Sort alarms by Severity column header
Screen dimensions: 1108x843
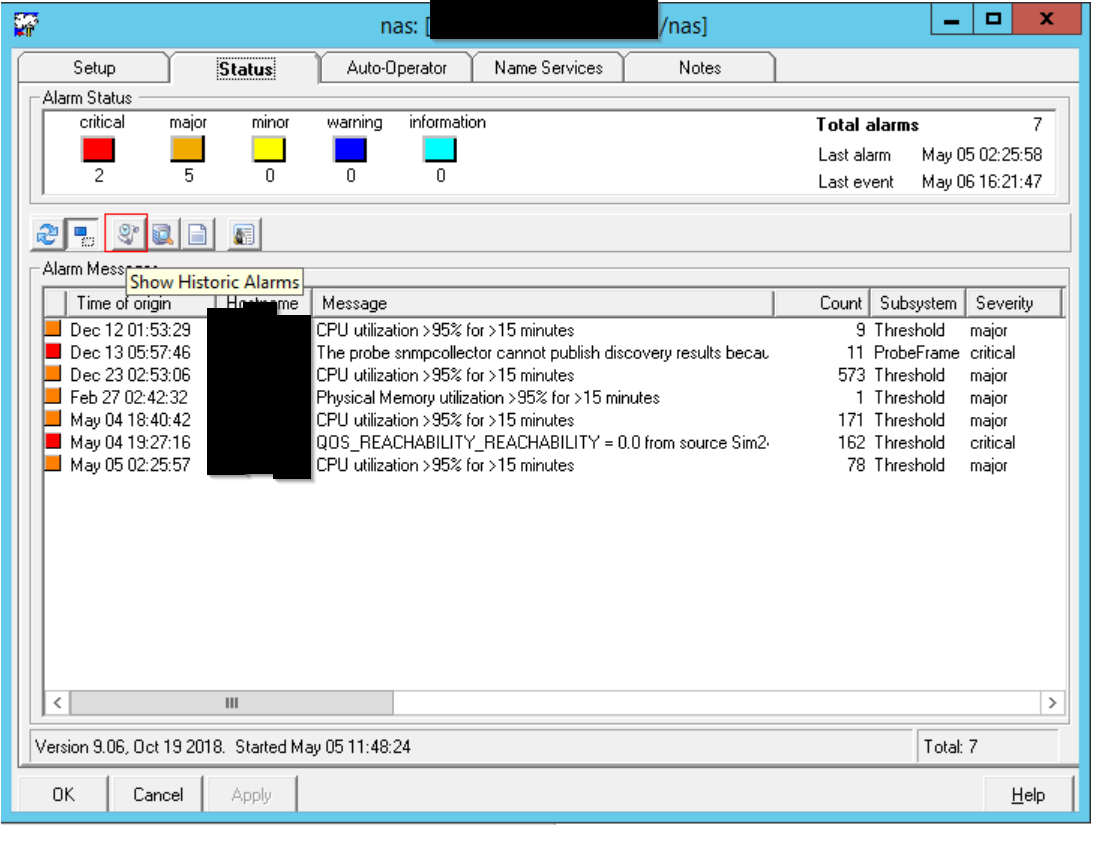[x=1004, y=303]
